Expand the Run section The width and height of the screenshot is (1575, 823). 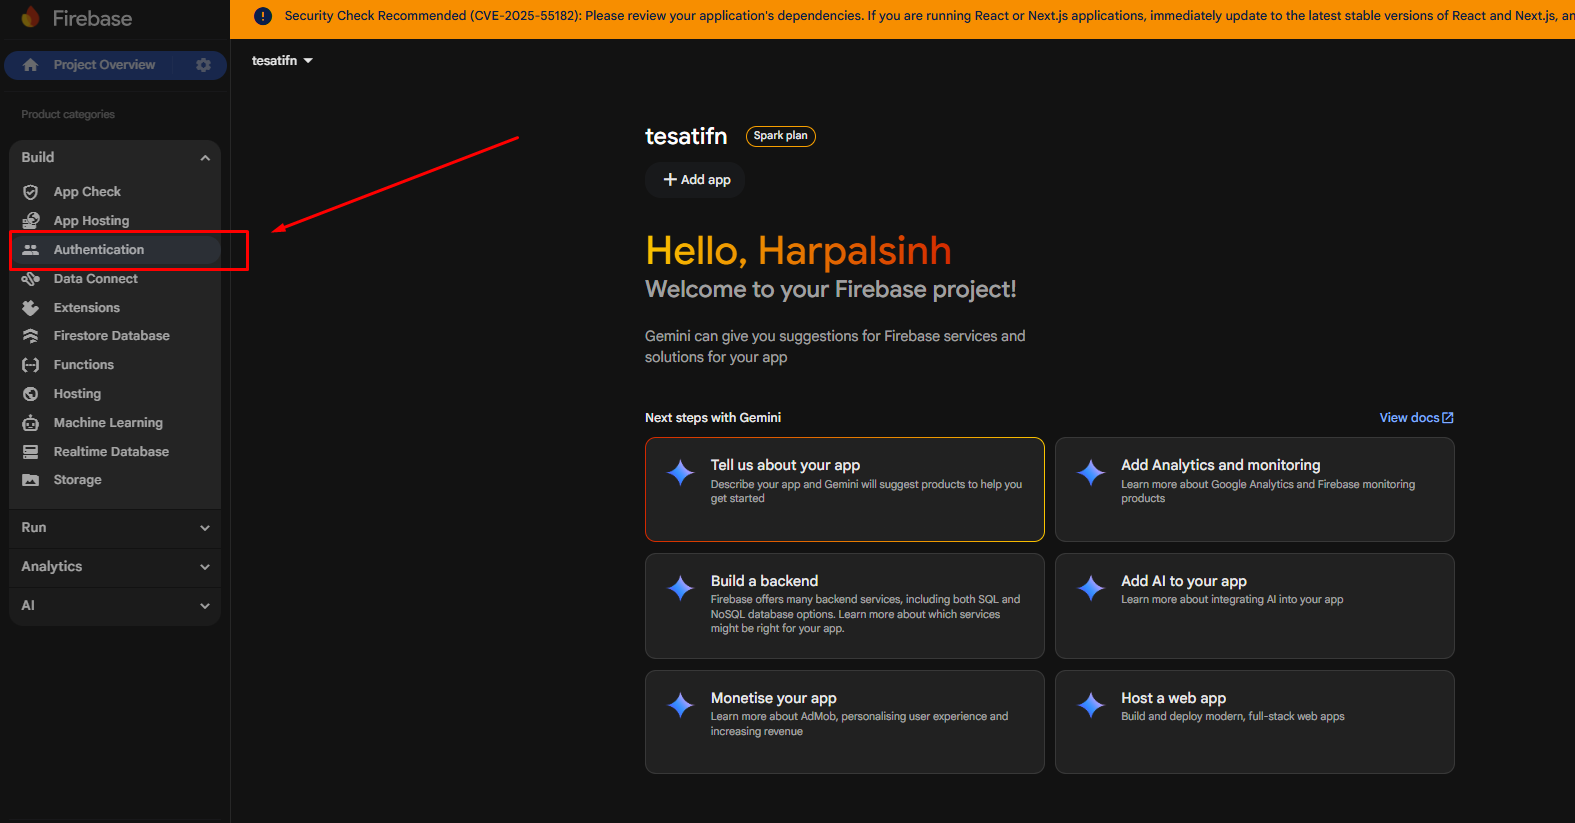(115, 528)
